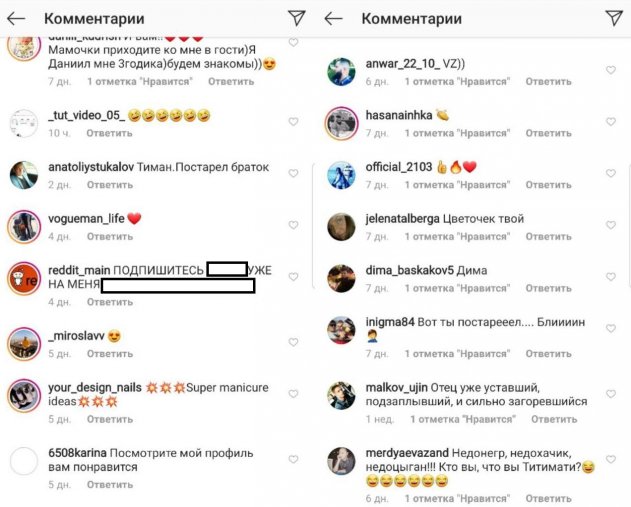Heart the reddit_main comment
The image size is (631, 507).
[x=293, y=277]
